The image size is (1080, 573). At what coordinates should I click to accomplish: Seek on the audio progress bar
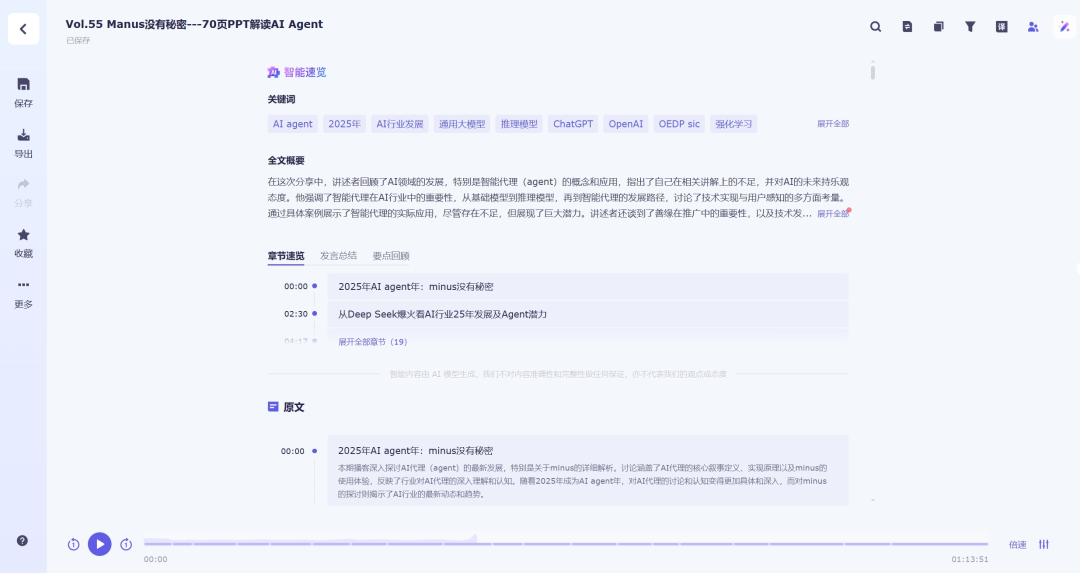tap(566, 543)
